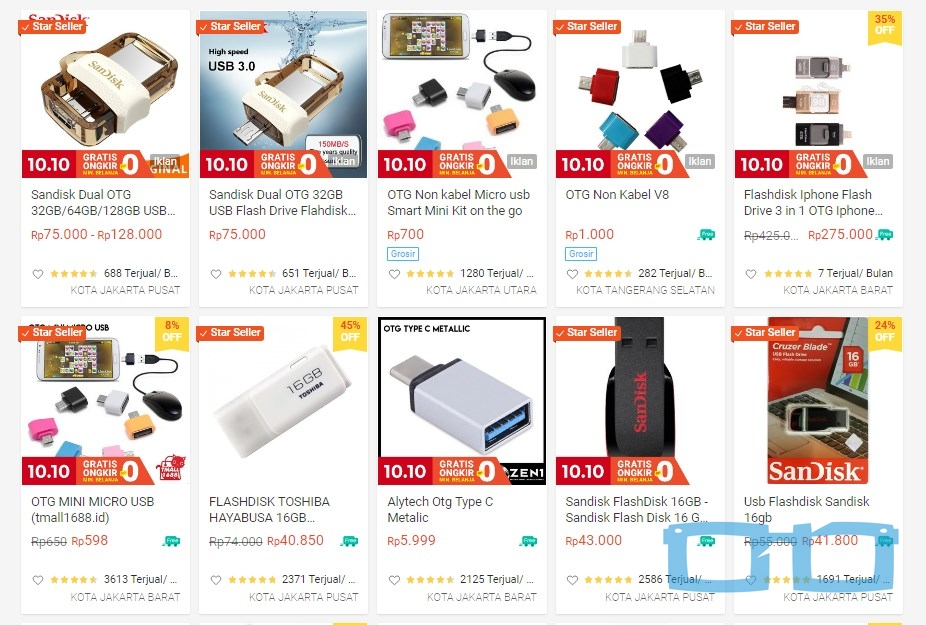Open Sandisk FlashDisk 16GB title link

point(637,509)
